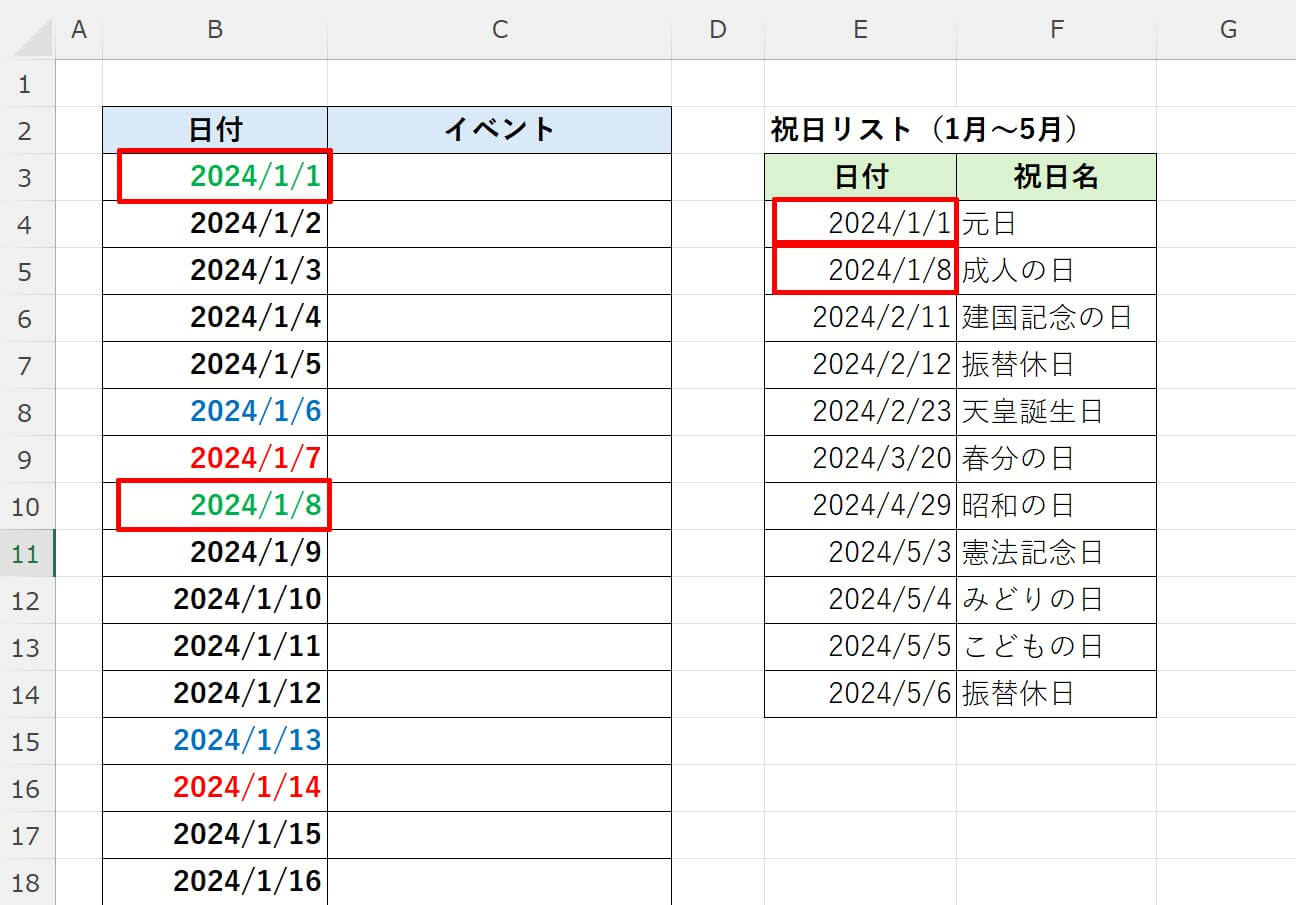Select column F header
This screenshot has width=1296, height=905.
click(x=1057, y=30)
